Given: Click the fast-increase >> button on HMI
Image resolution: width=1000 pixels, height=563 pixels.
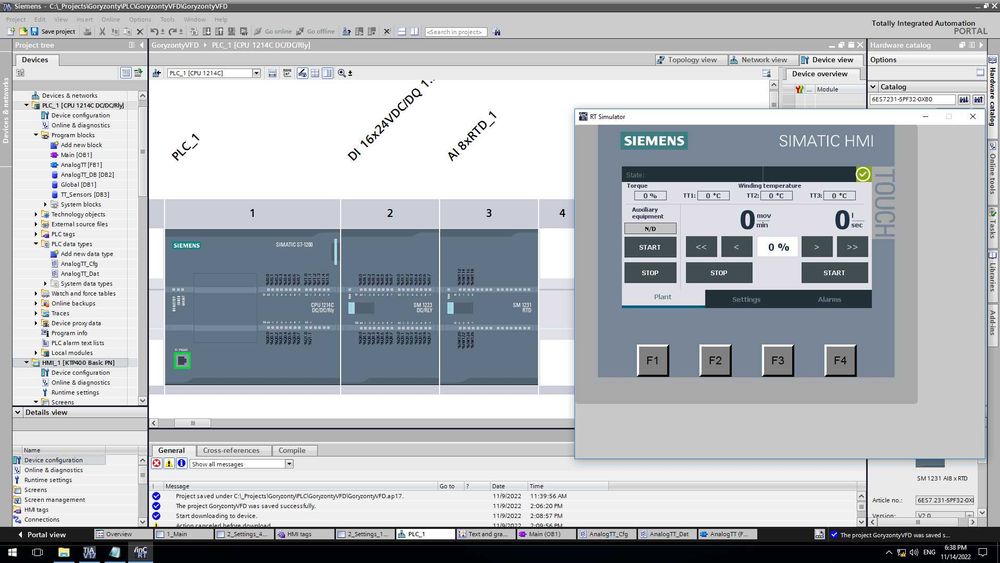Looking at the screenshot, I should [x=852, y=247].
